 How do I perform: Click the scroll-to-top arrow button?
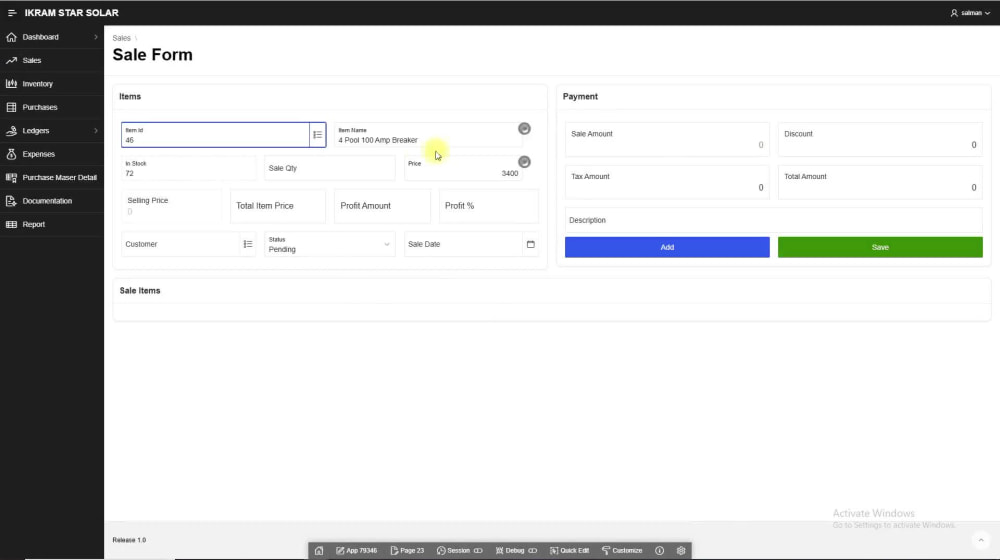click(x=981, y=540)
